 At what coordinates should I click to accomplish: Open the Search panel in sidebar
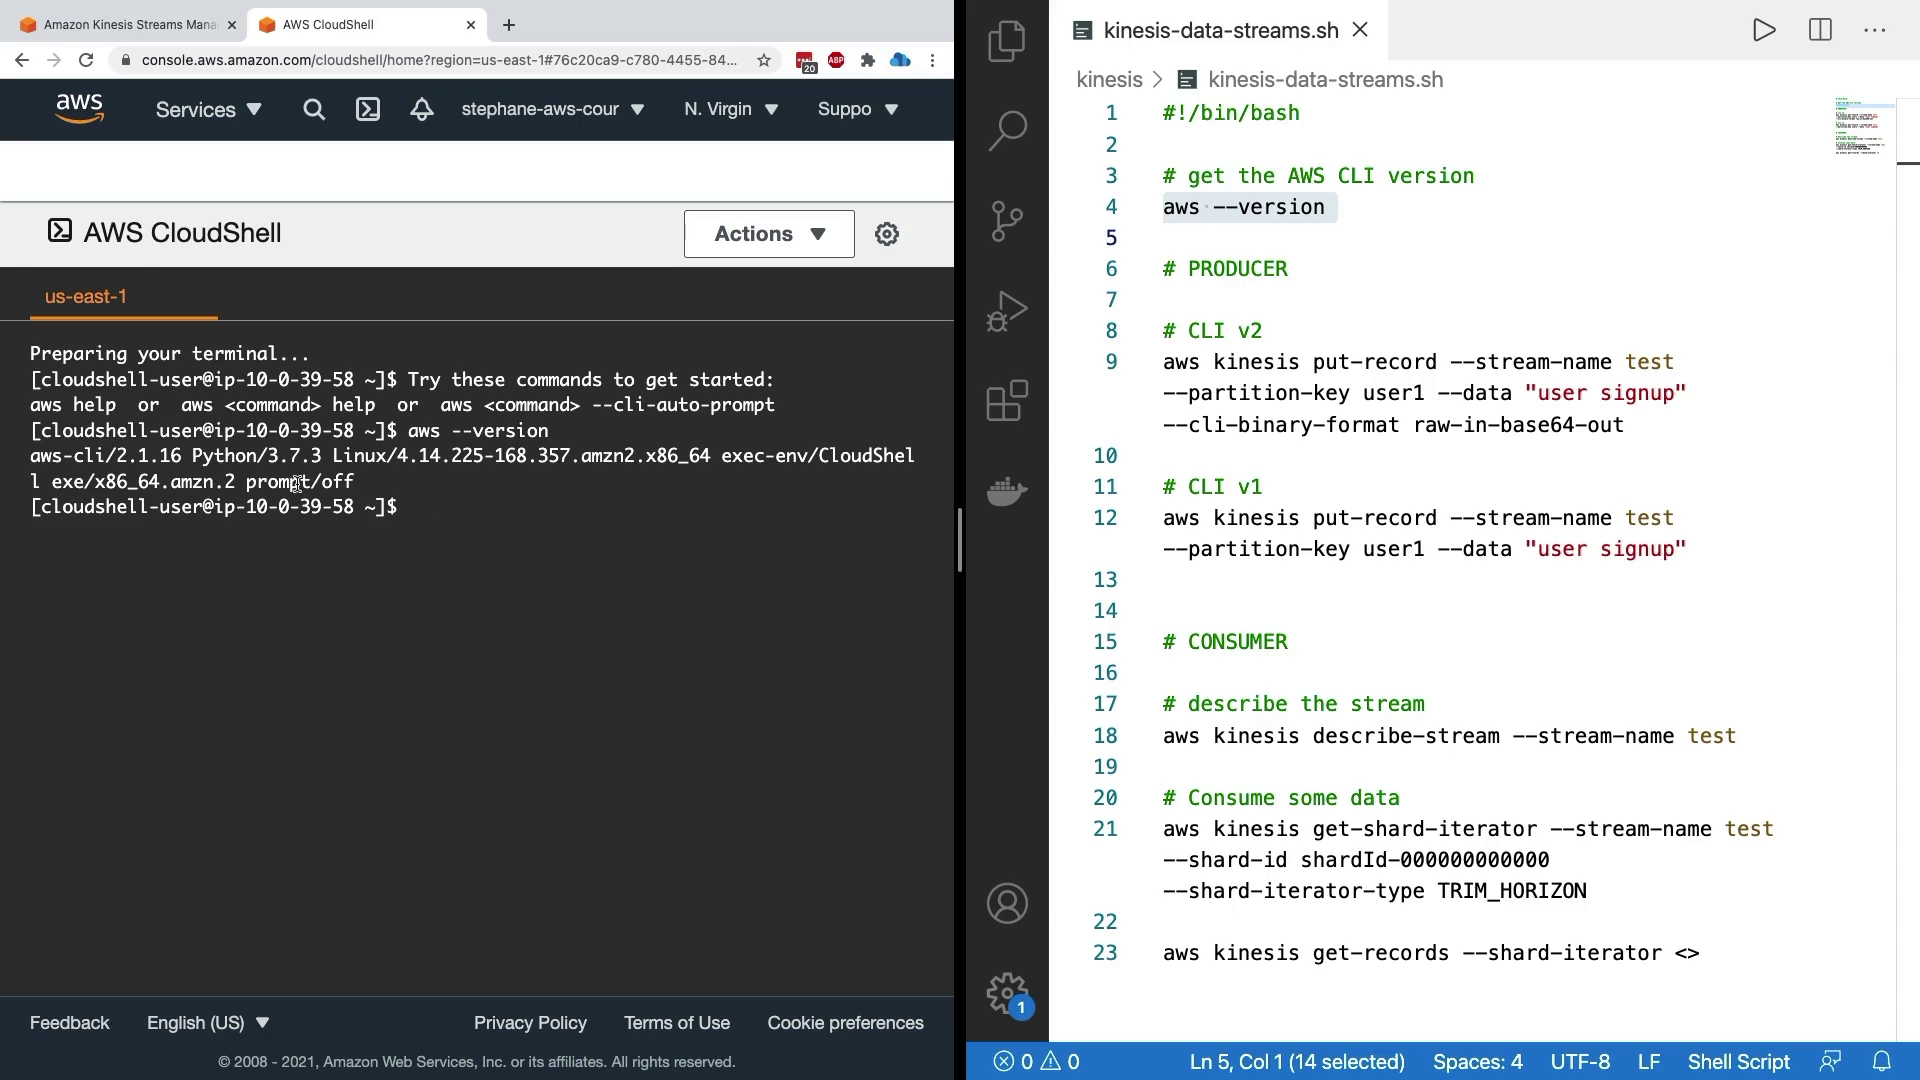[x=1007, y=130]
